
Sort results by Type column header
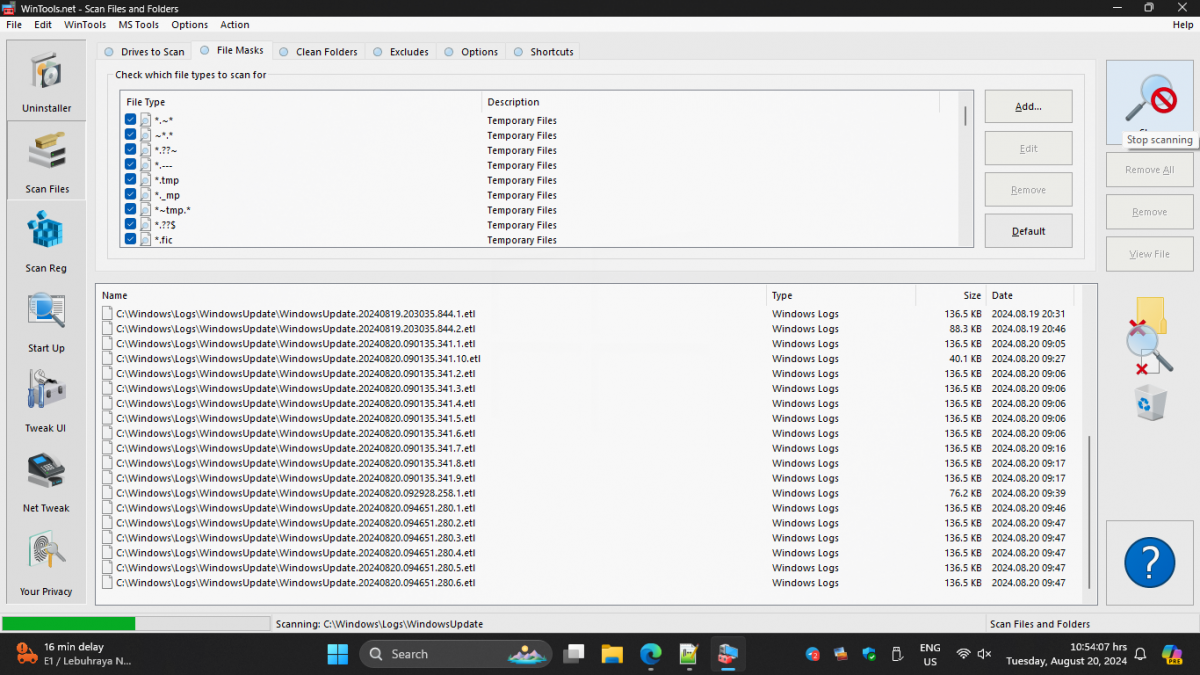841,295
